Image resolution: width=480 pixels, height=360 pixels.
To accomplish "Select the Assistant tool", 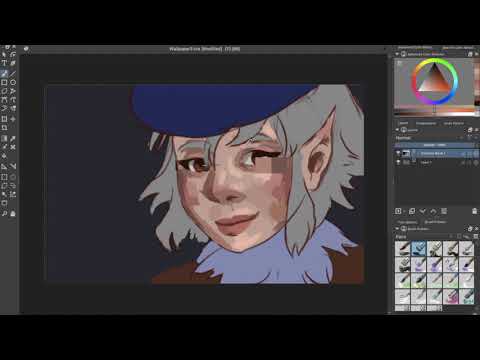I will pyautogui.click(x=4, y=166).
